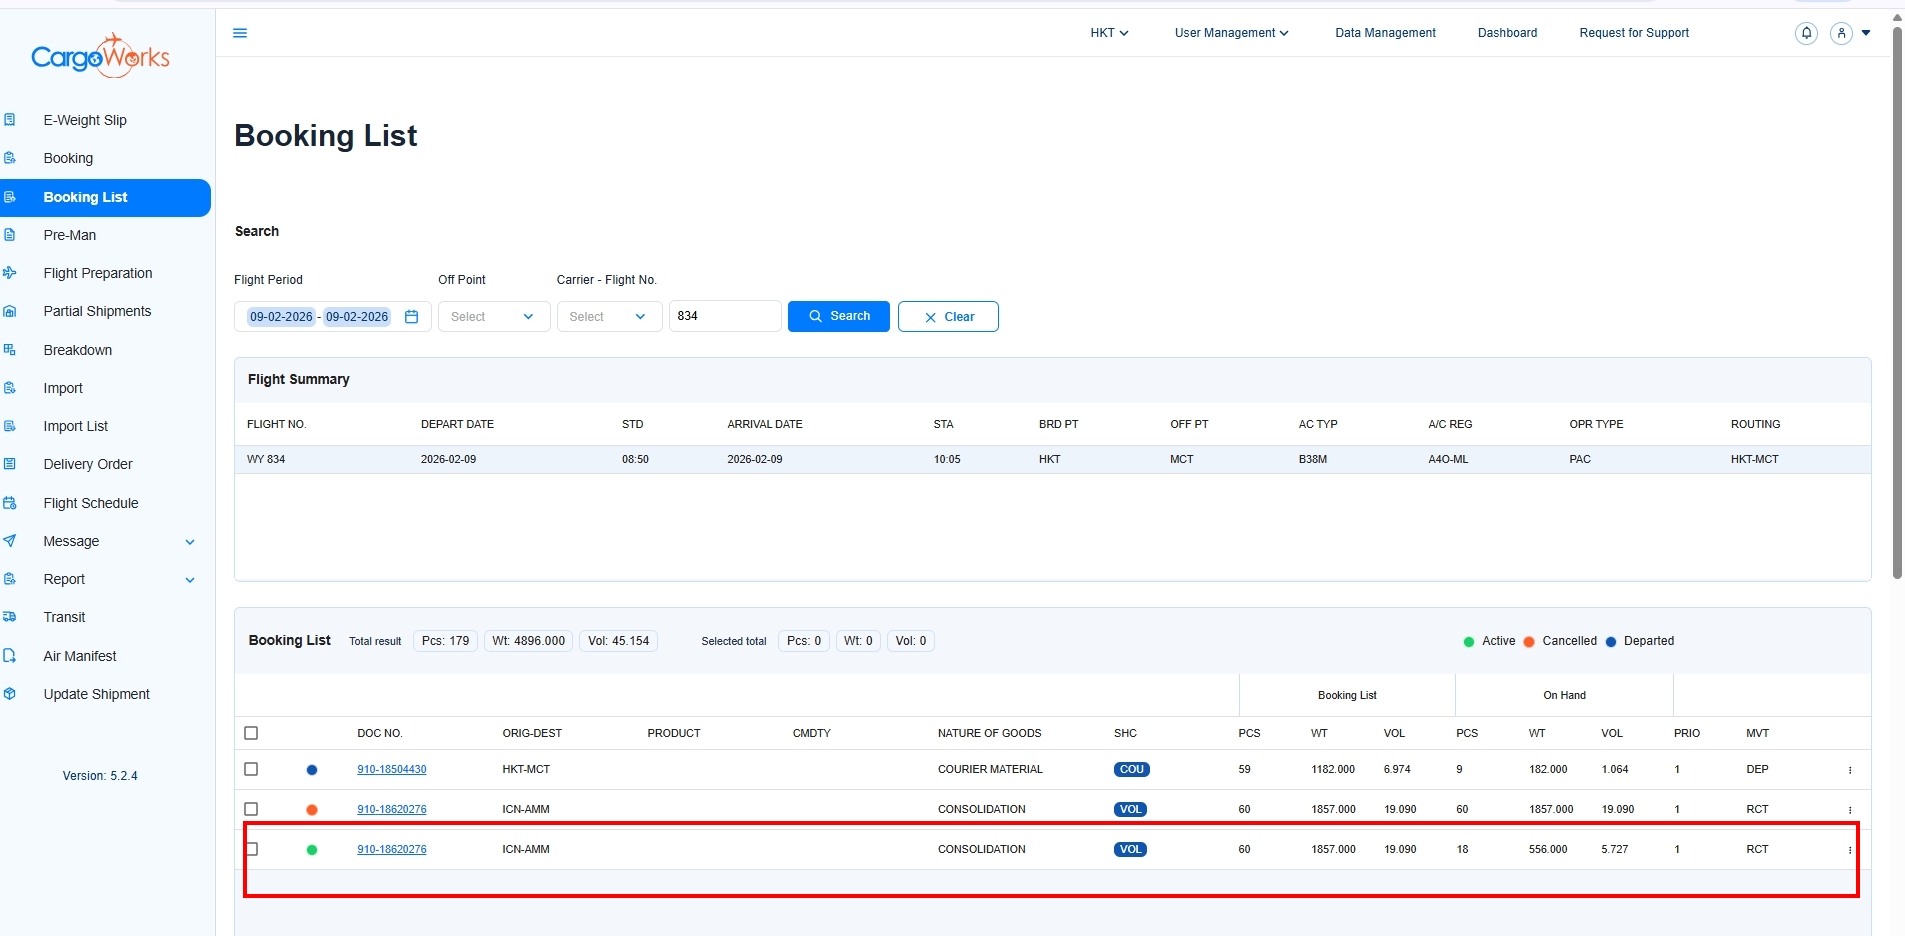This screenshot has height=936, width=1905.
Task: Click the CargoWorks logo
Action: pyautogui.click(x=100, y=56)
